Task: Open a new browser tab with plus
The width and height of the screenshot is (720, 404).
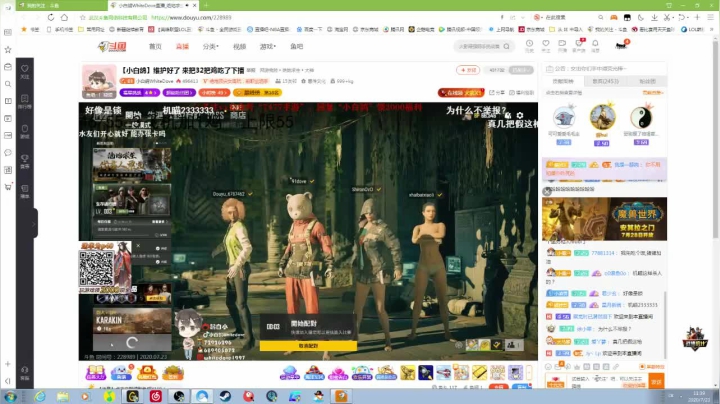Action: 206,5
